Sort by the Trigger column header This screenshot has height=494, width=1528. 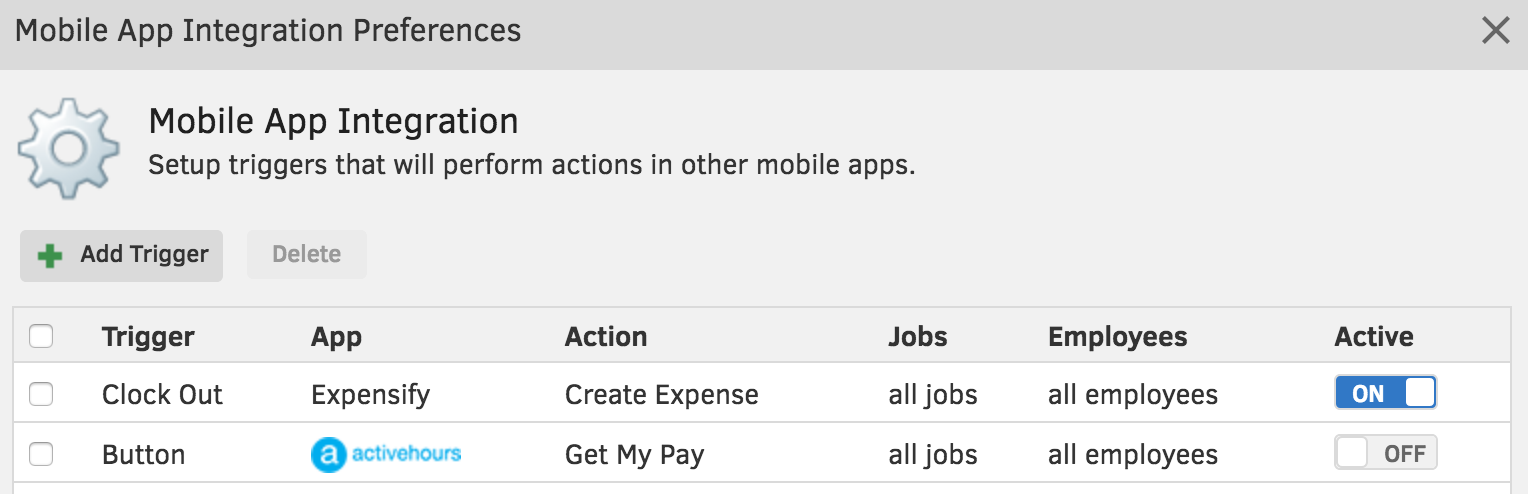click(148, 337)
